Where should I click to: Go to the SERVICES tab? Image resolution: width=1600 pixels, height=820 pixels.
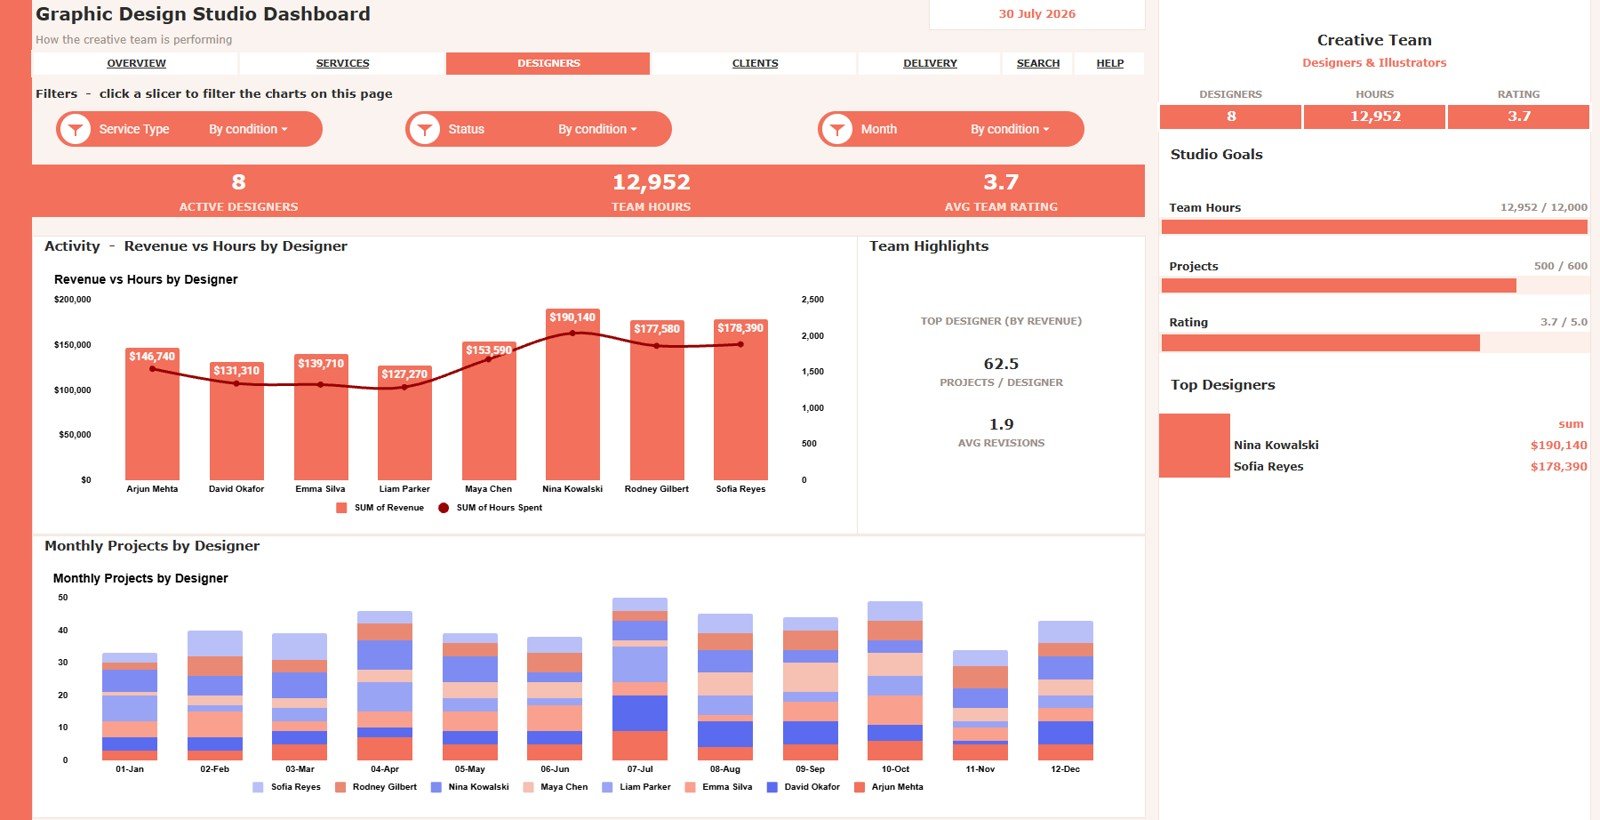point(343,63)
